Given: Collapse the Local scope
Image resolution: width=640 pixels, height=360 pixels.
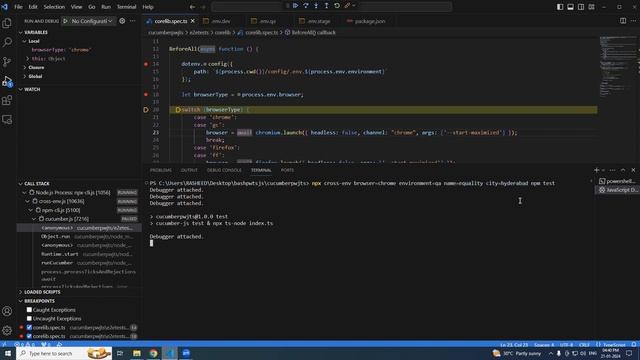Looking at the screenshot, I should [x=34, y=41].
